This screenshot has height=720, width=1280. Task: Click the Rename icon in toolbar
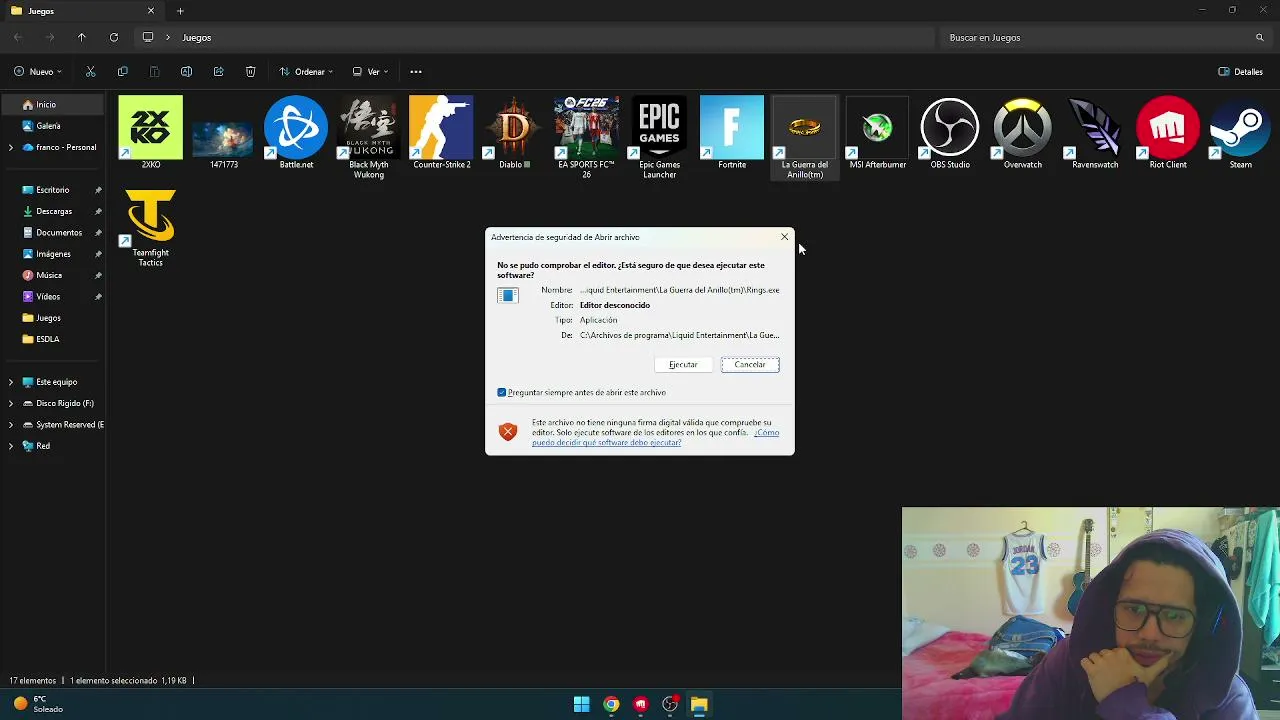(186, 72)
